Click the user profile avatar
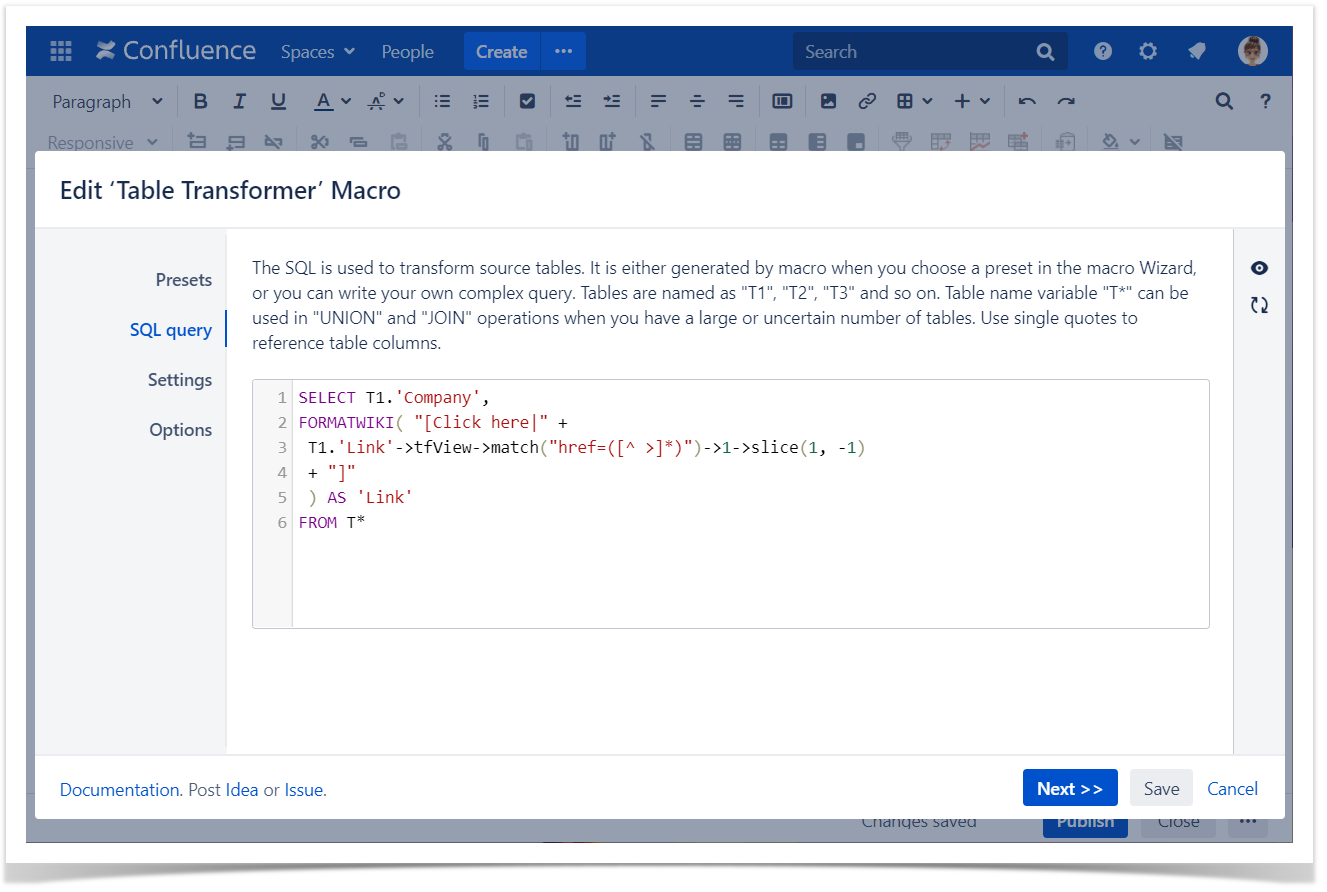 (1252, 52)
